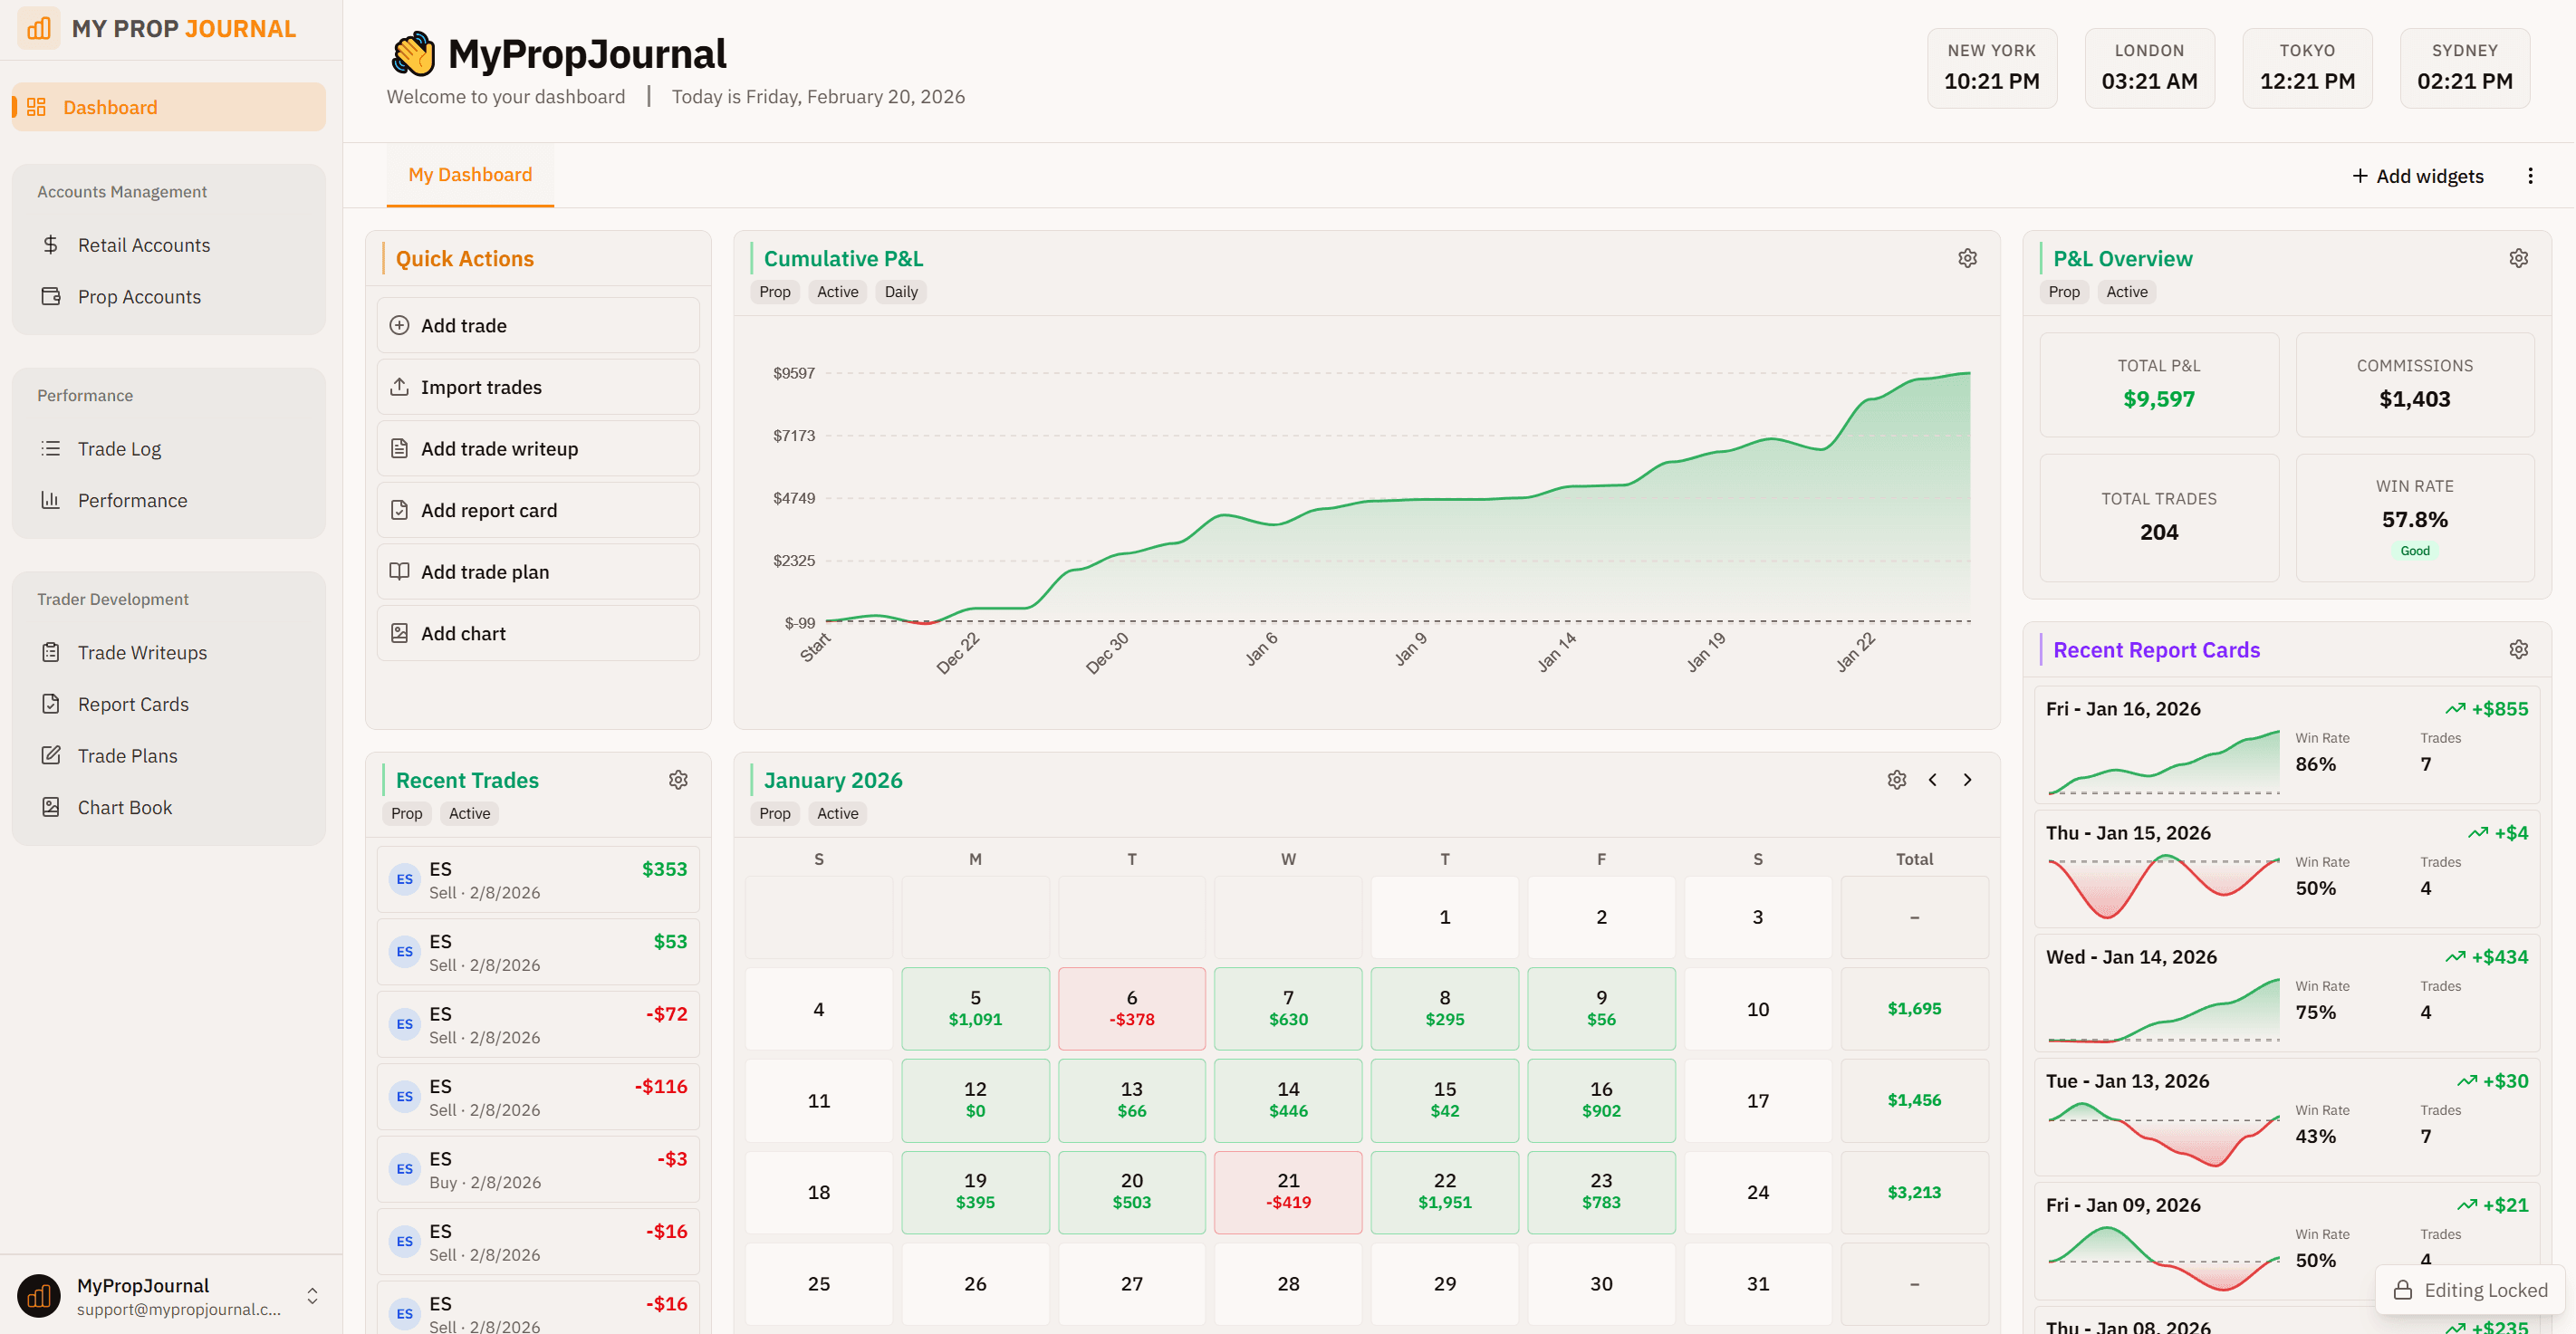2576x1334 pixels.
Task: Open Trade Writeups in the sidebar
Action: click(x=169, y=653)
